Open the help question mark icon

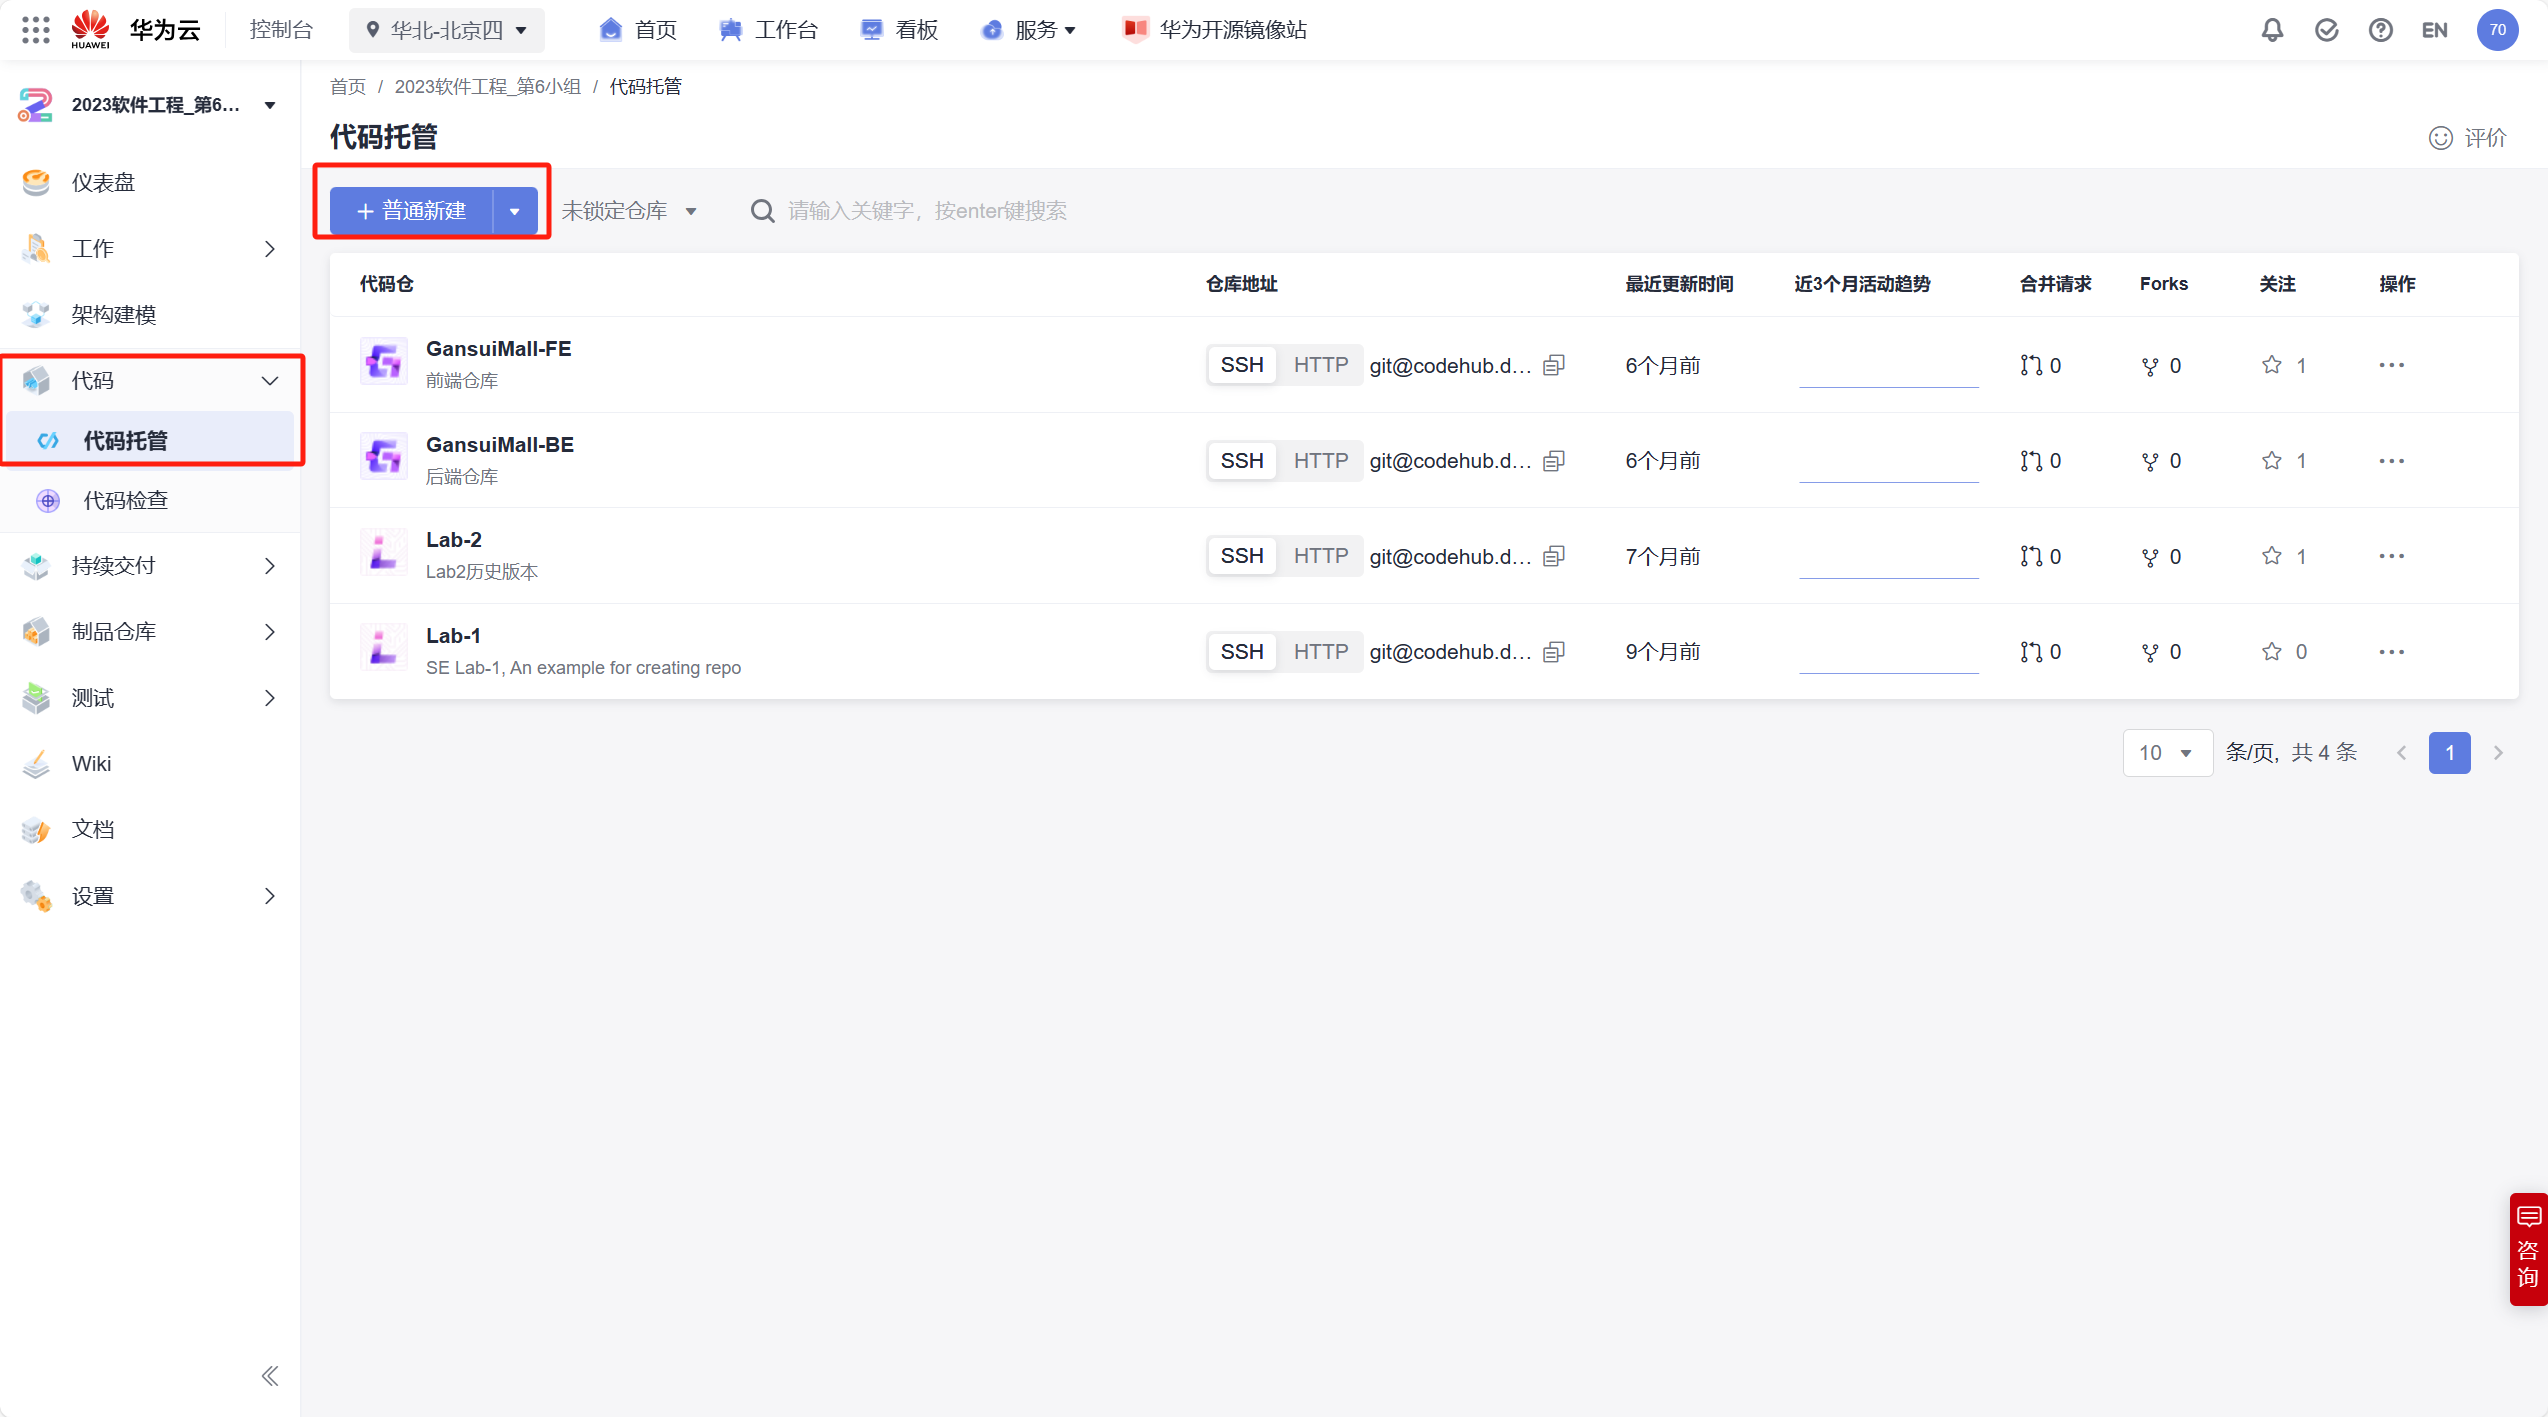(2380, 30)
